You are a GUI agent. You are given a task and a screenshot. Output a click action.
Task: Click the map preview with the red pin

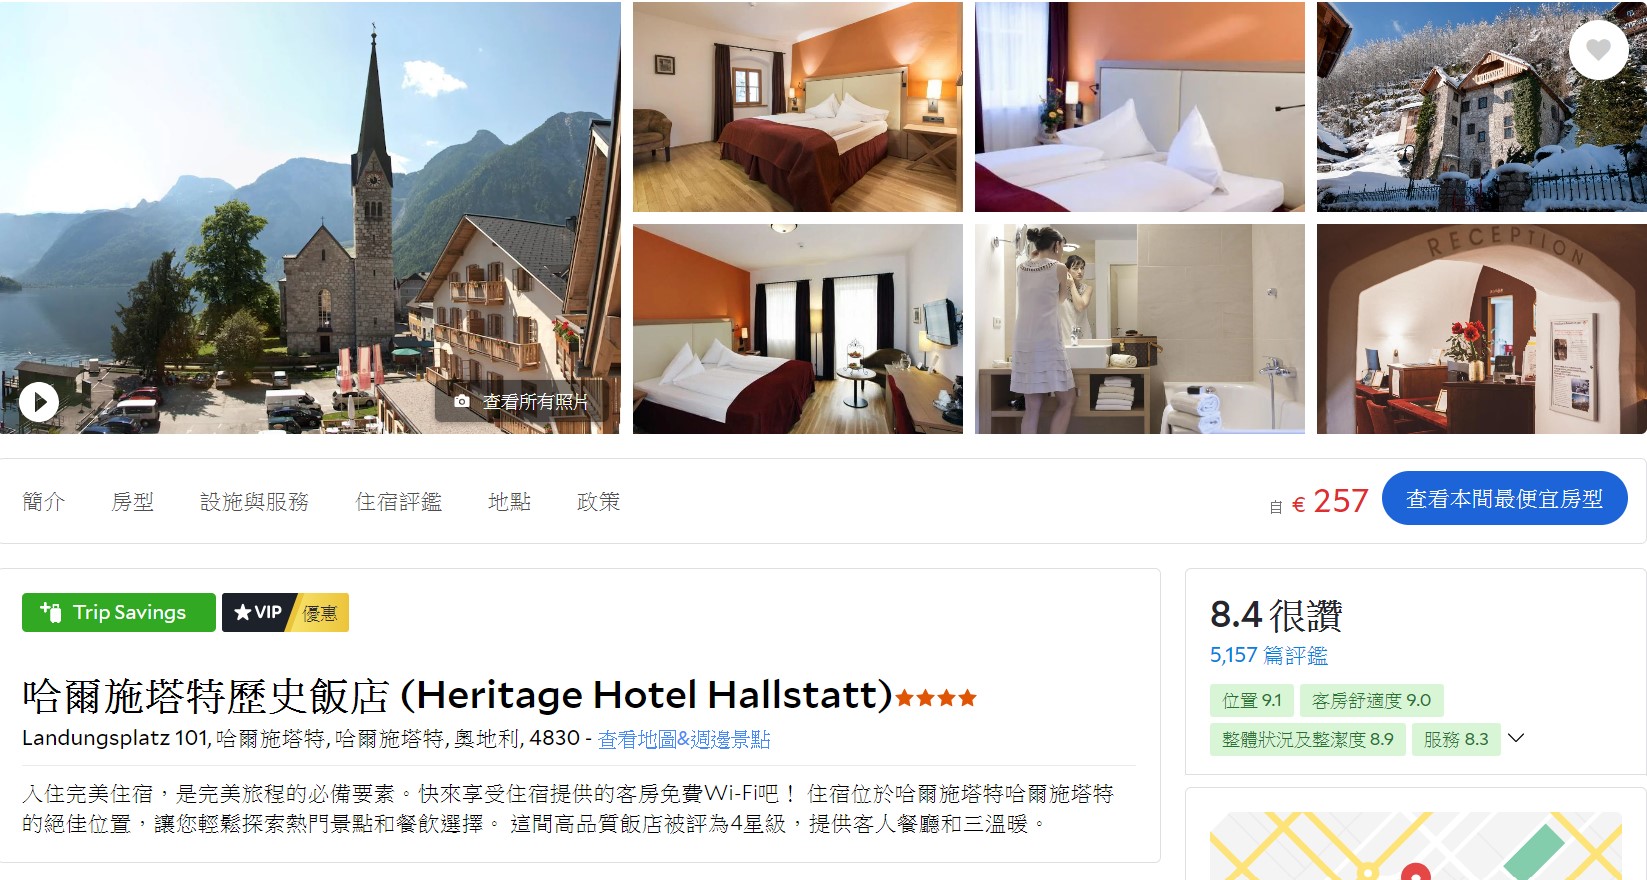coord(1415,846)
